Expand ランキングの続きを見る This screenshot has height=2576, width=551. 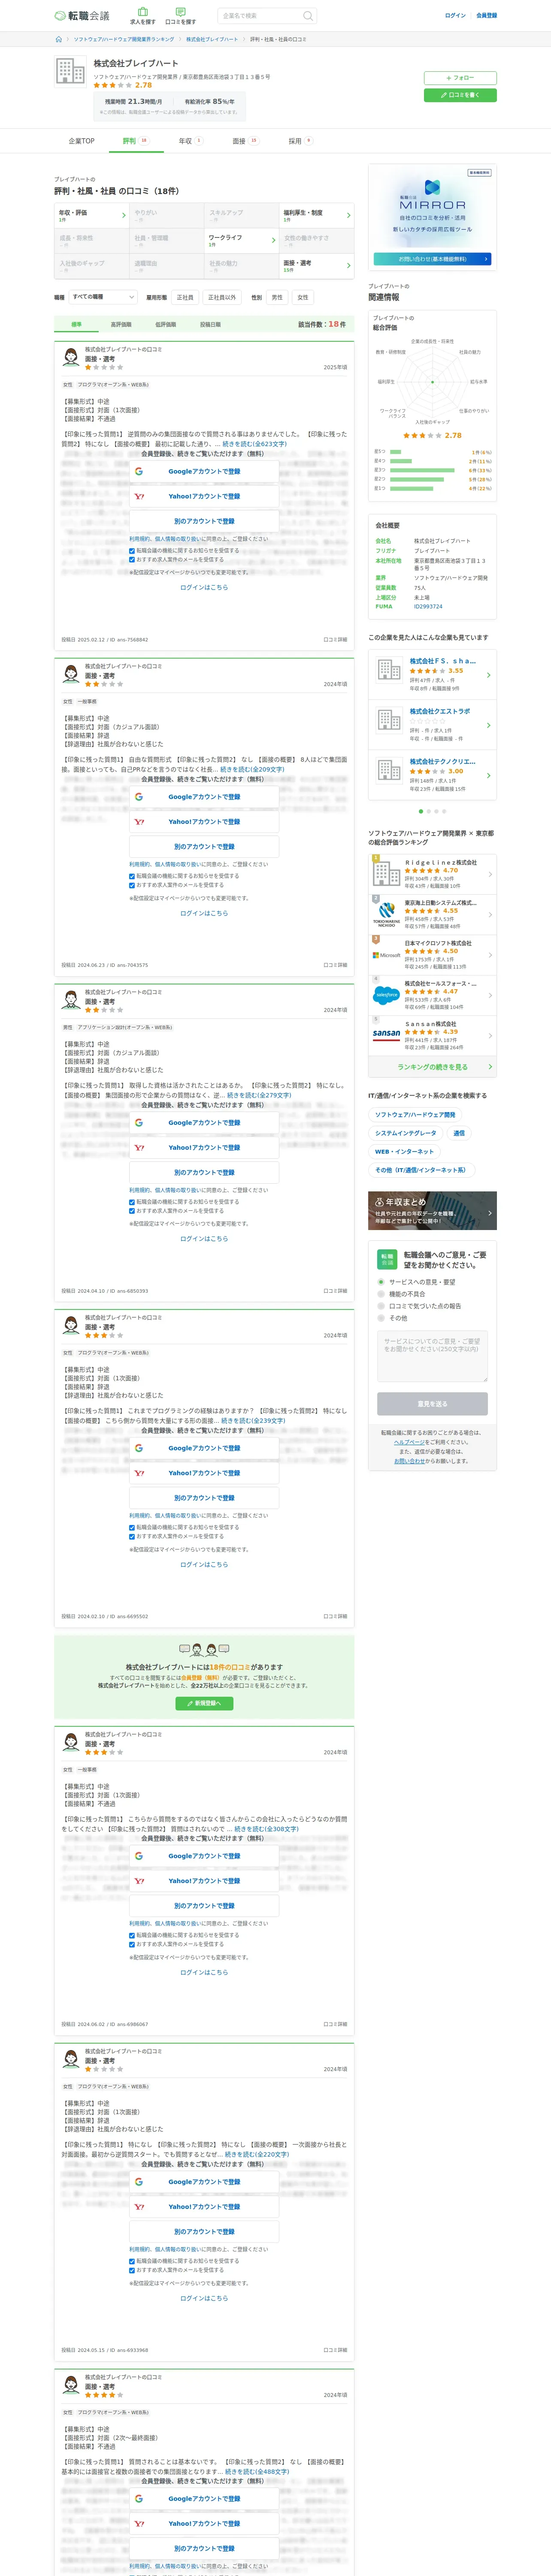[x=432, y=1067]
